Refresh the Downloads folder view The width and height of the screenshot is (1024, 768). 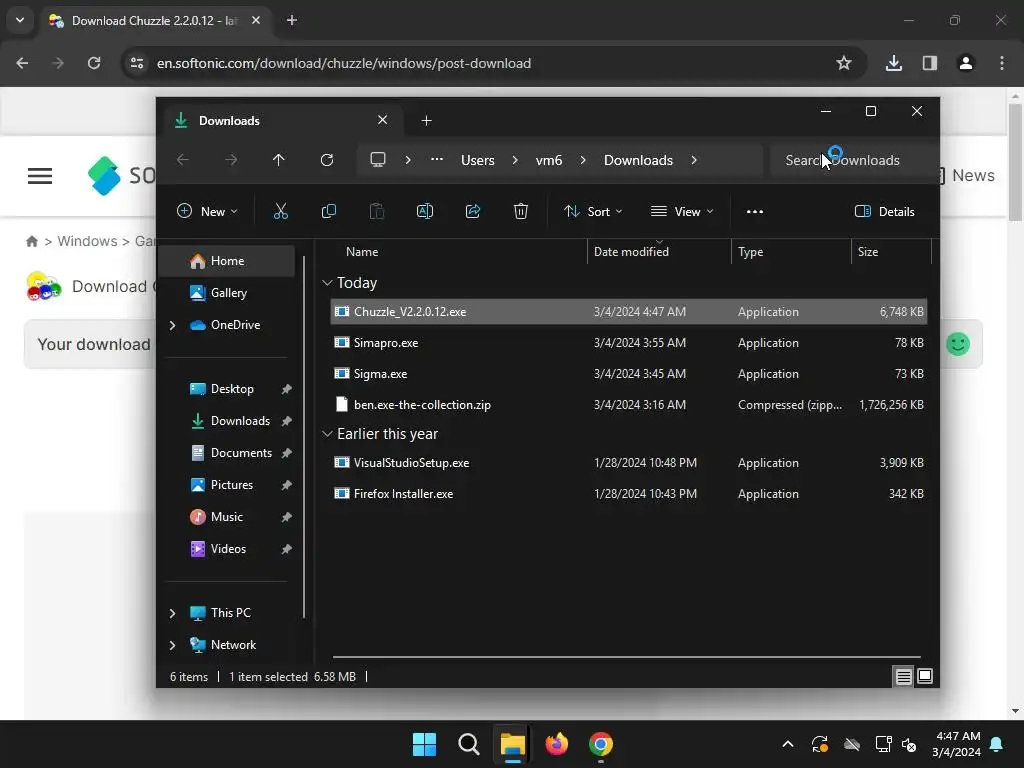tap(327, 160)
